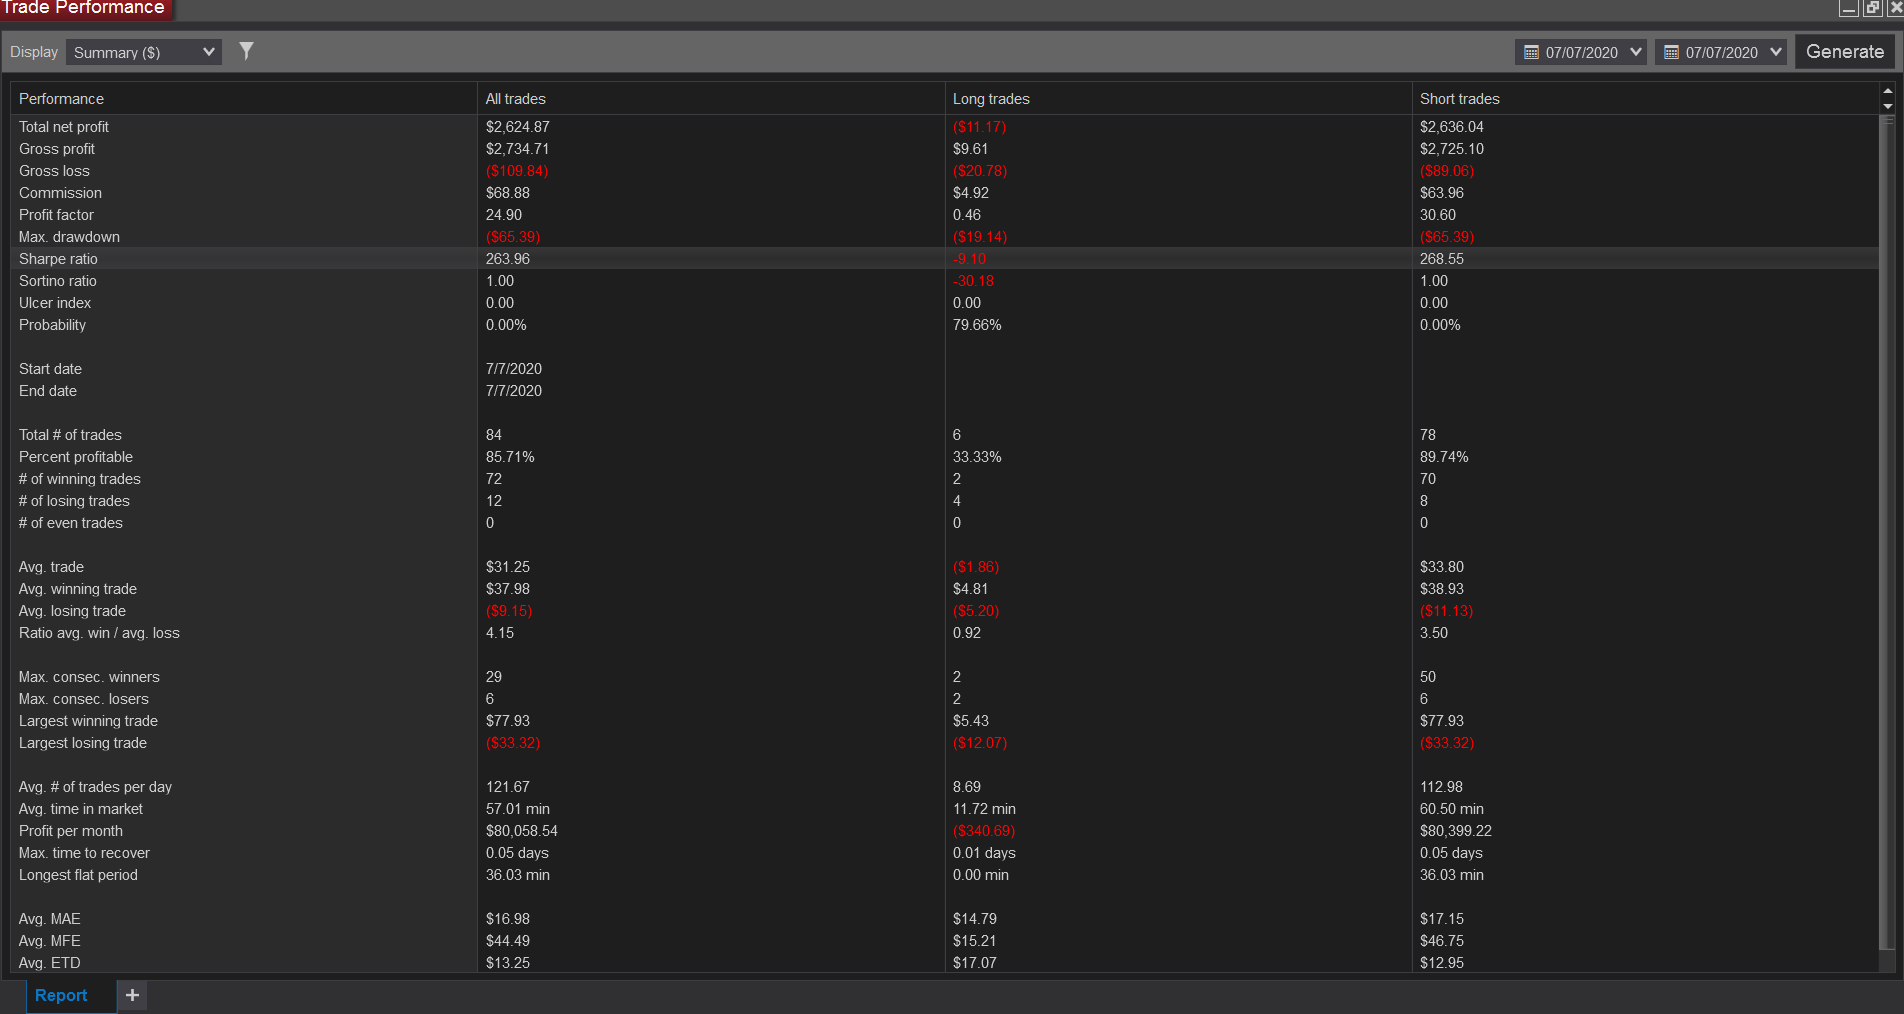
Task: Click the Long trades profit per month ($340.69)
Action: point(984,831)
